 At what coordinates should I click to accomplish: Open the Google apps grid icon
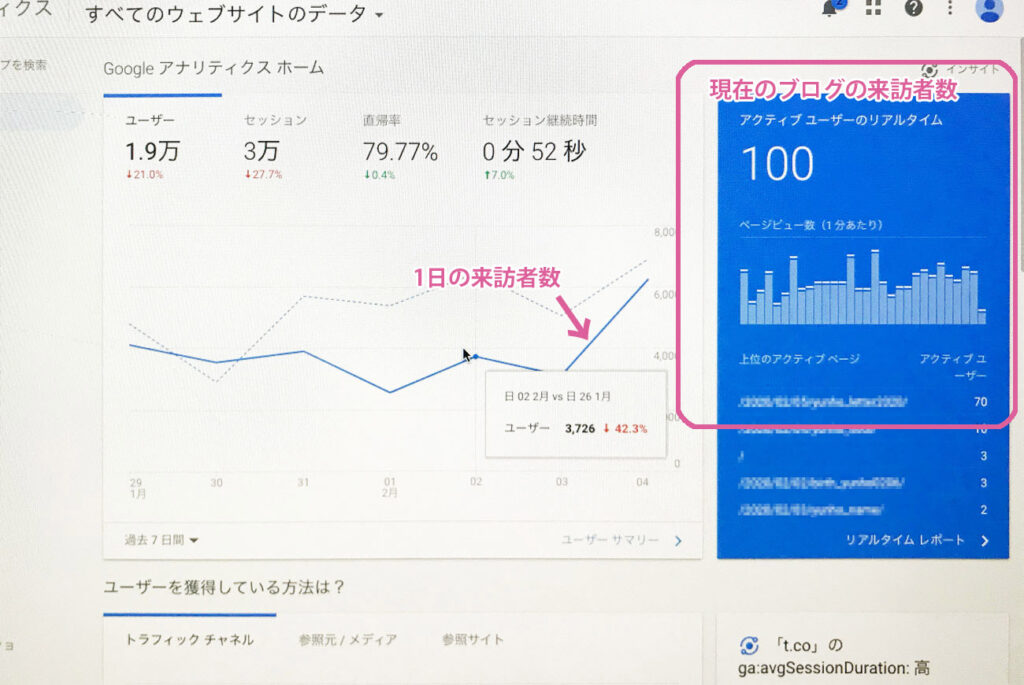click(x=873, y=7)
